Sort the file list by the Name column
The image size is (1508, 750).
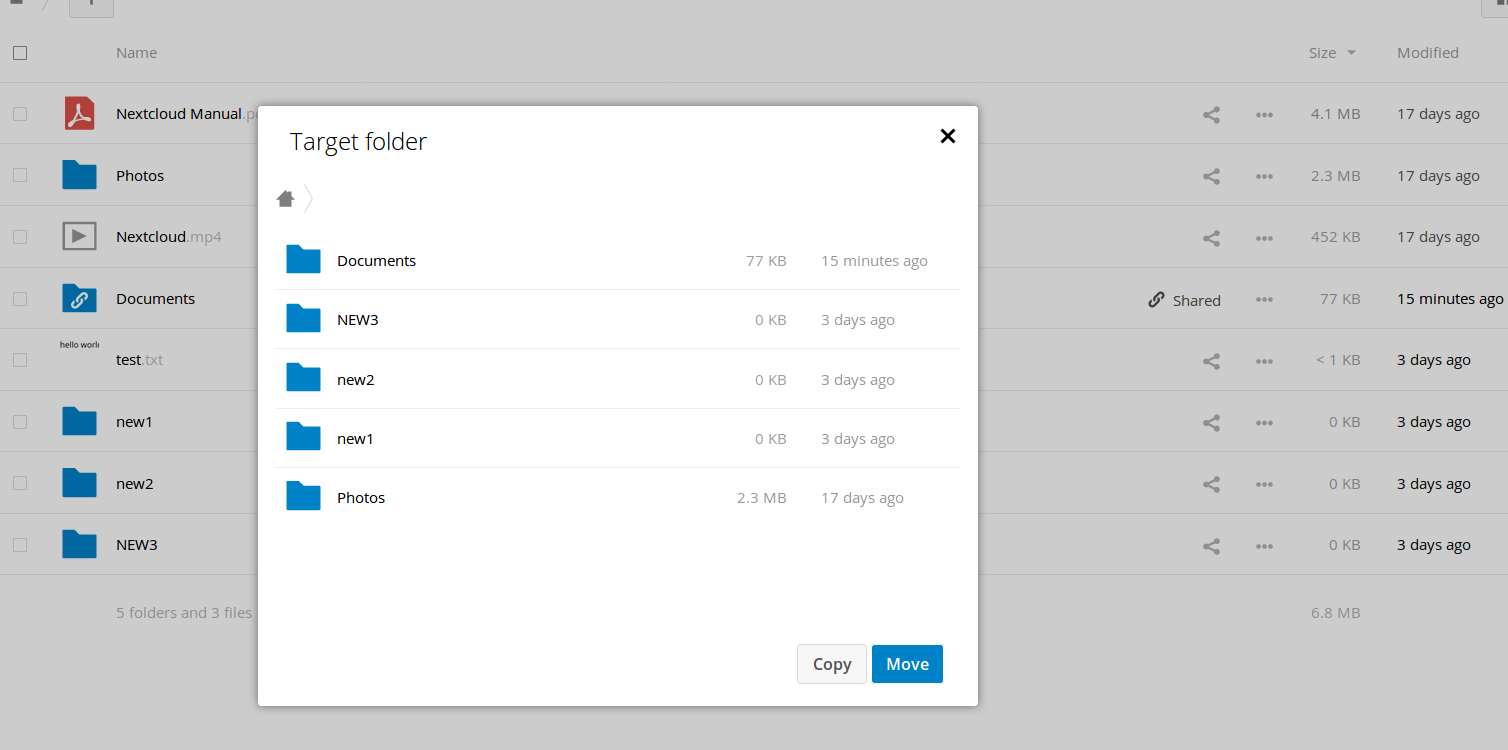pyautogui.click(x=136, y=53)
